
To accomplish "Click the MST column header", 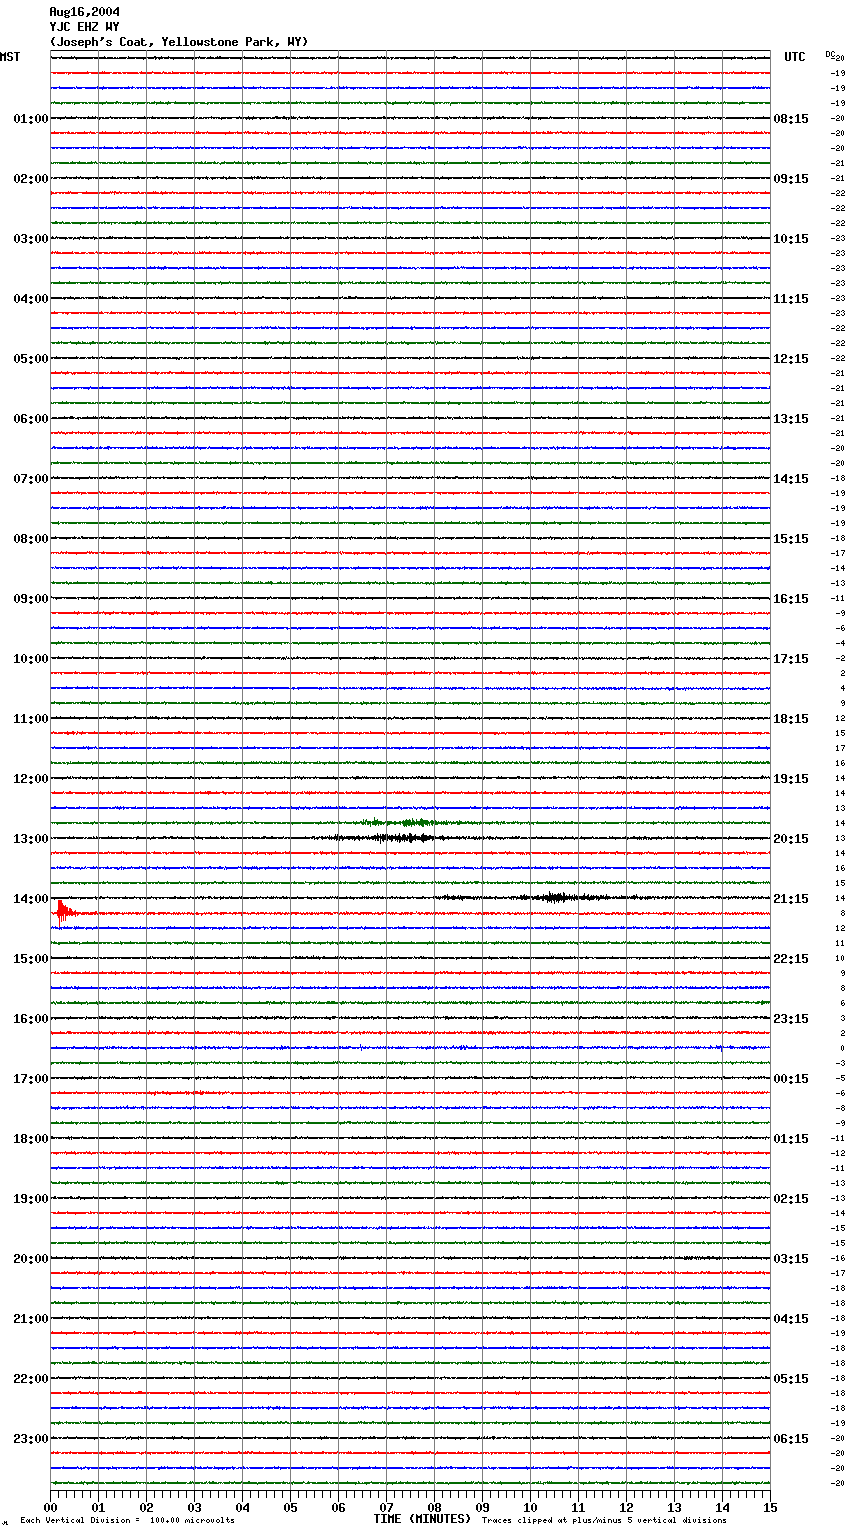I will [x=10, y=57].
